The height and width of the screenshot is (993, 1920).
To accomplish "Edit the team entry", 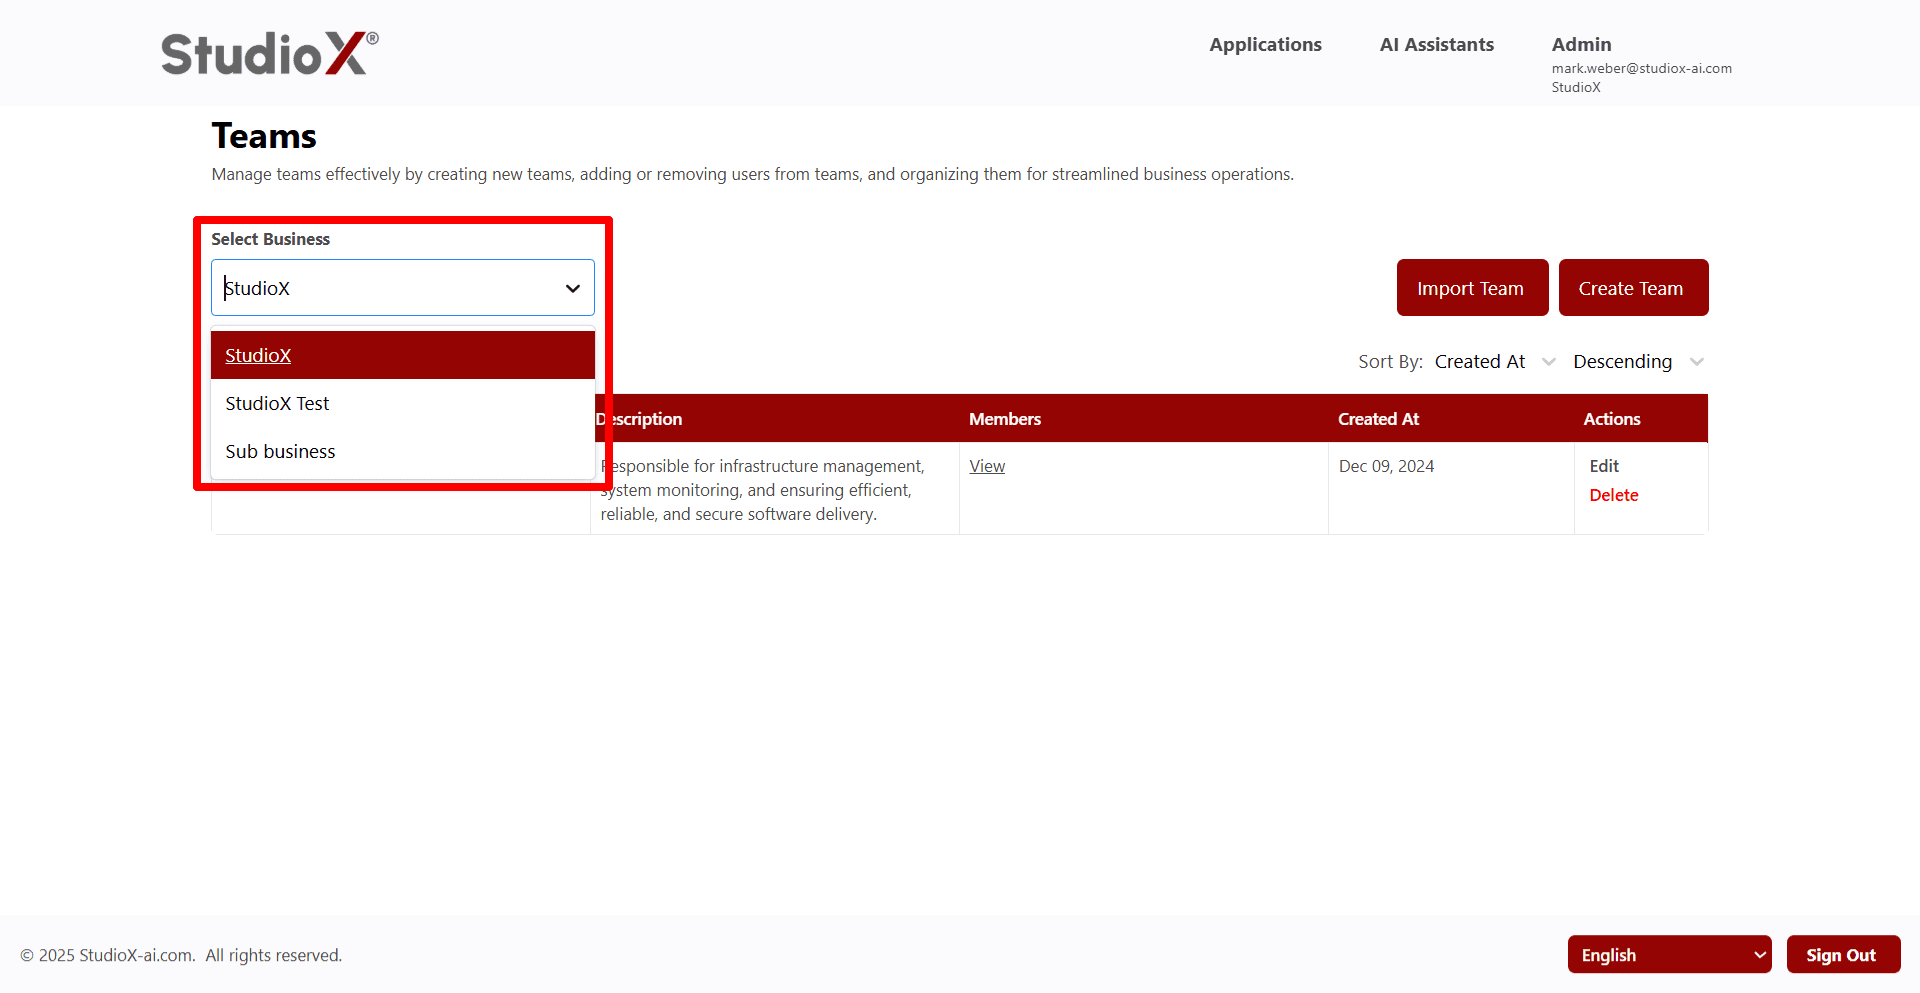I will [1604, 467].
